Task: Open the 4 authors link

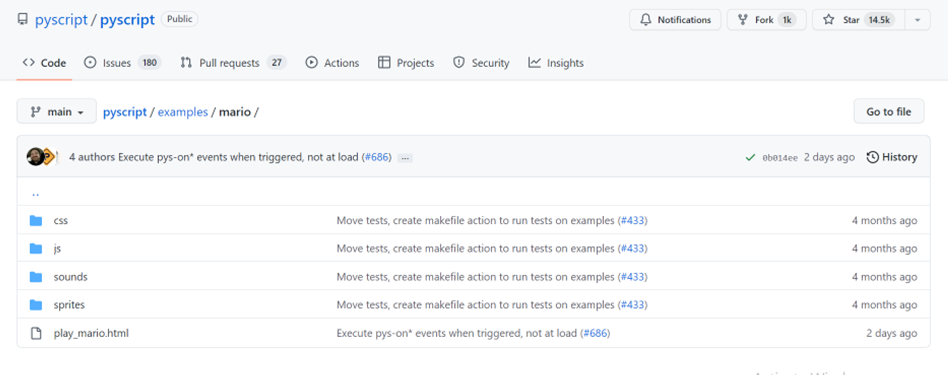Action: point(93,157)
